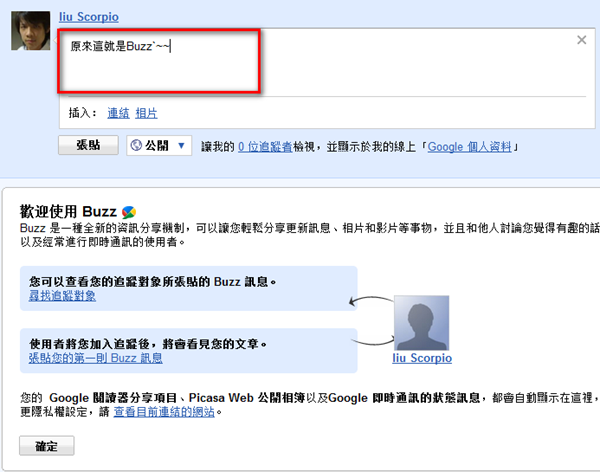The height and width of the screenshot is (472, 600).
Task: Open 查看目前連結的網站 link
Action: tap(164, 412)
